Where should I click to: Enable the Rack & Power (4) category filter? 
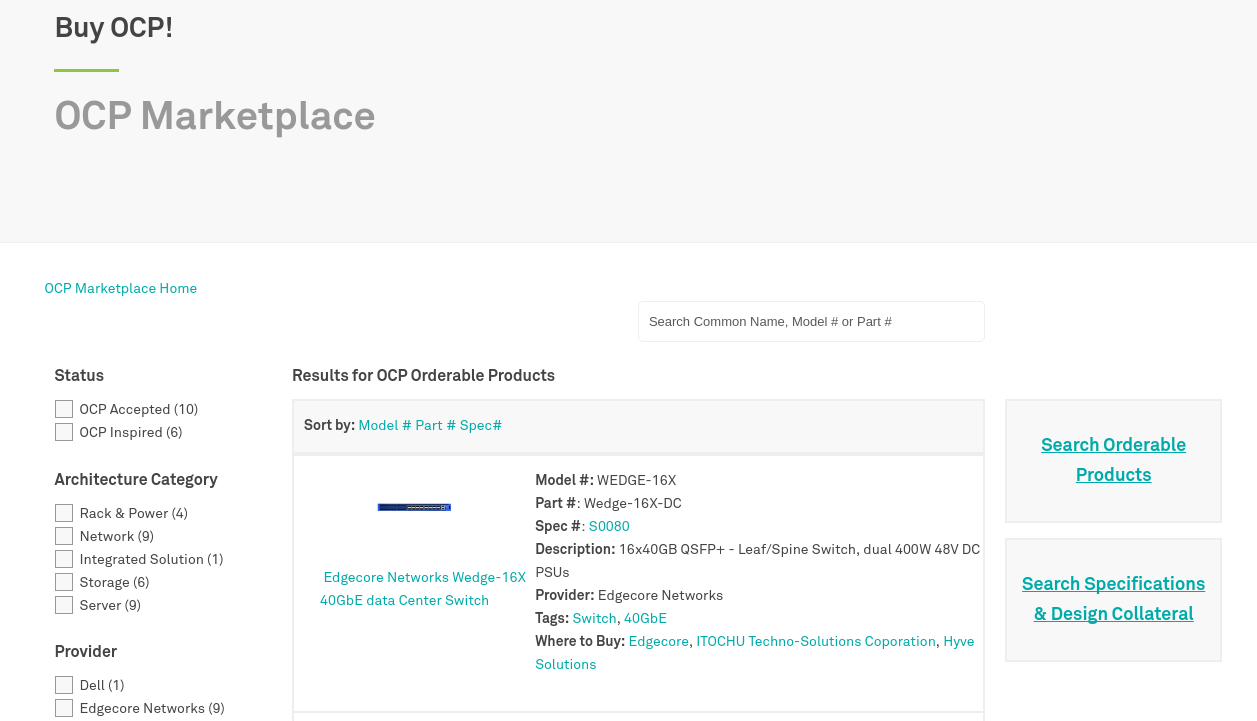coord(64,513)
